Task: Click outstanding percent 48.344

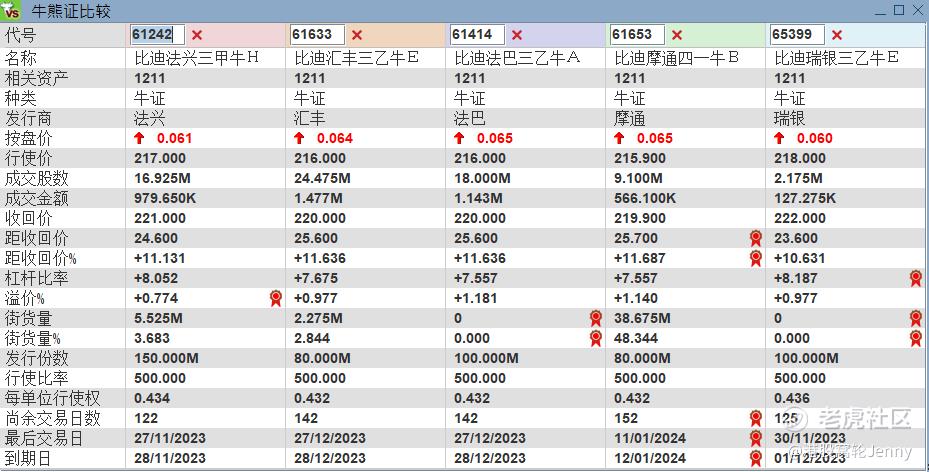Action: pos(636,338)
